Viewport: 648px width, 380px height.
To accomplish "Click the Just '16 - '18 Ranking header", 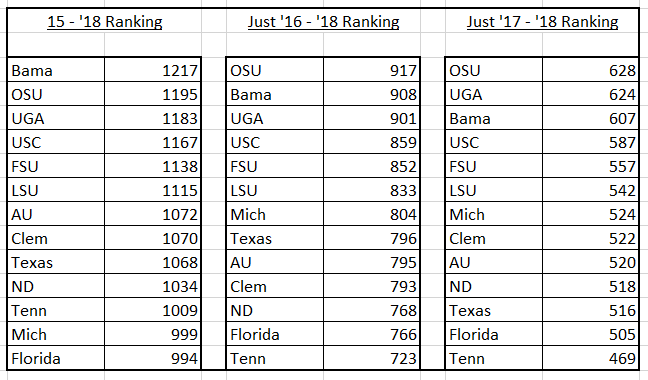I will (324, 21).
